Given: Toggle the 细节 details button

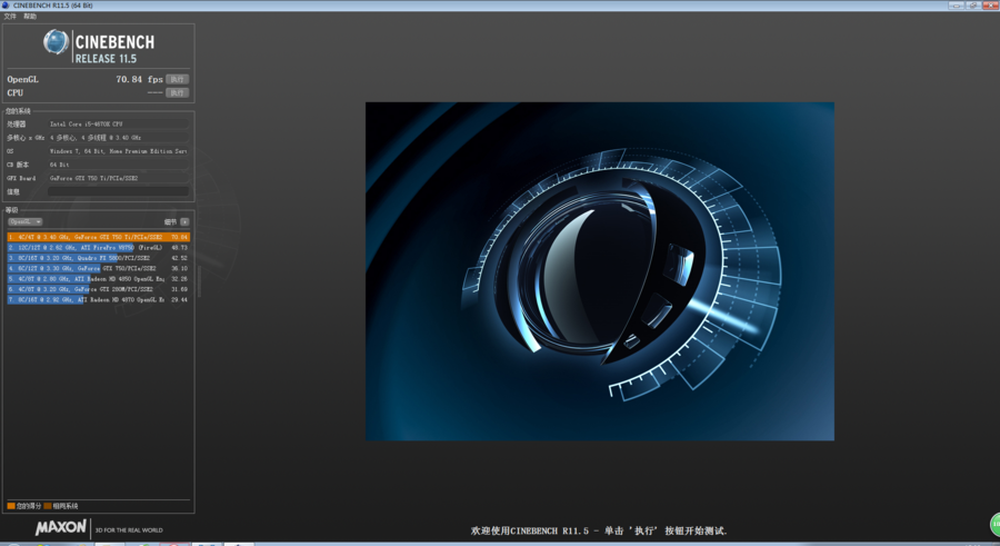Looking at the screenshot, I should (184, 221).
